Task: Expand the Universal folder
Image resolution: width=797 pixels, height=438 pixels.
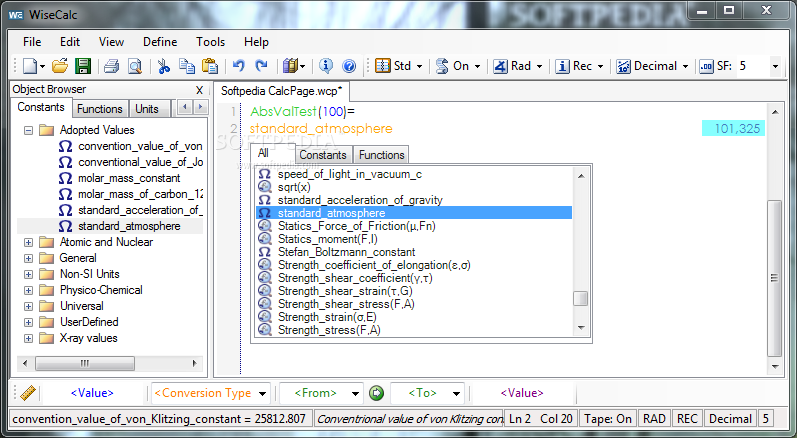Action: 28,307
